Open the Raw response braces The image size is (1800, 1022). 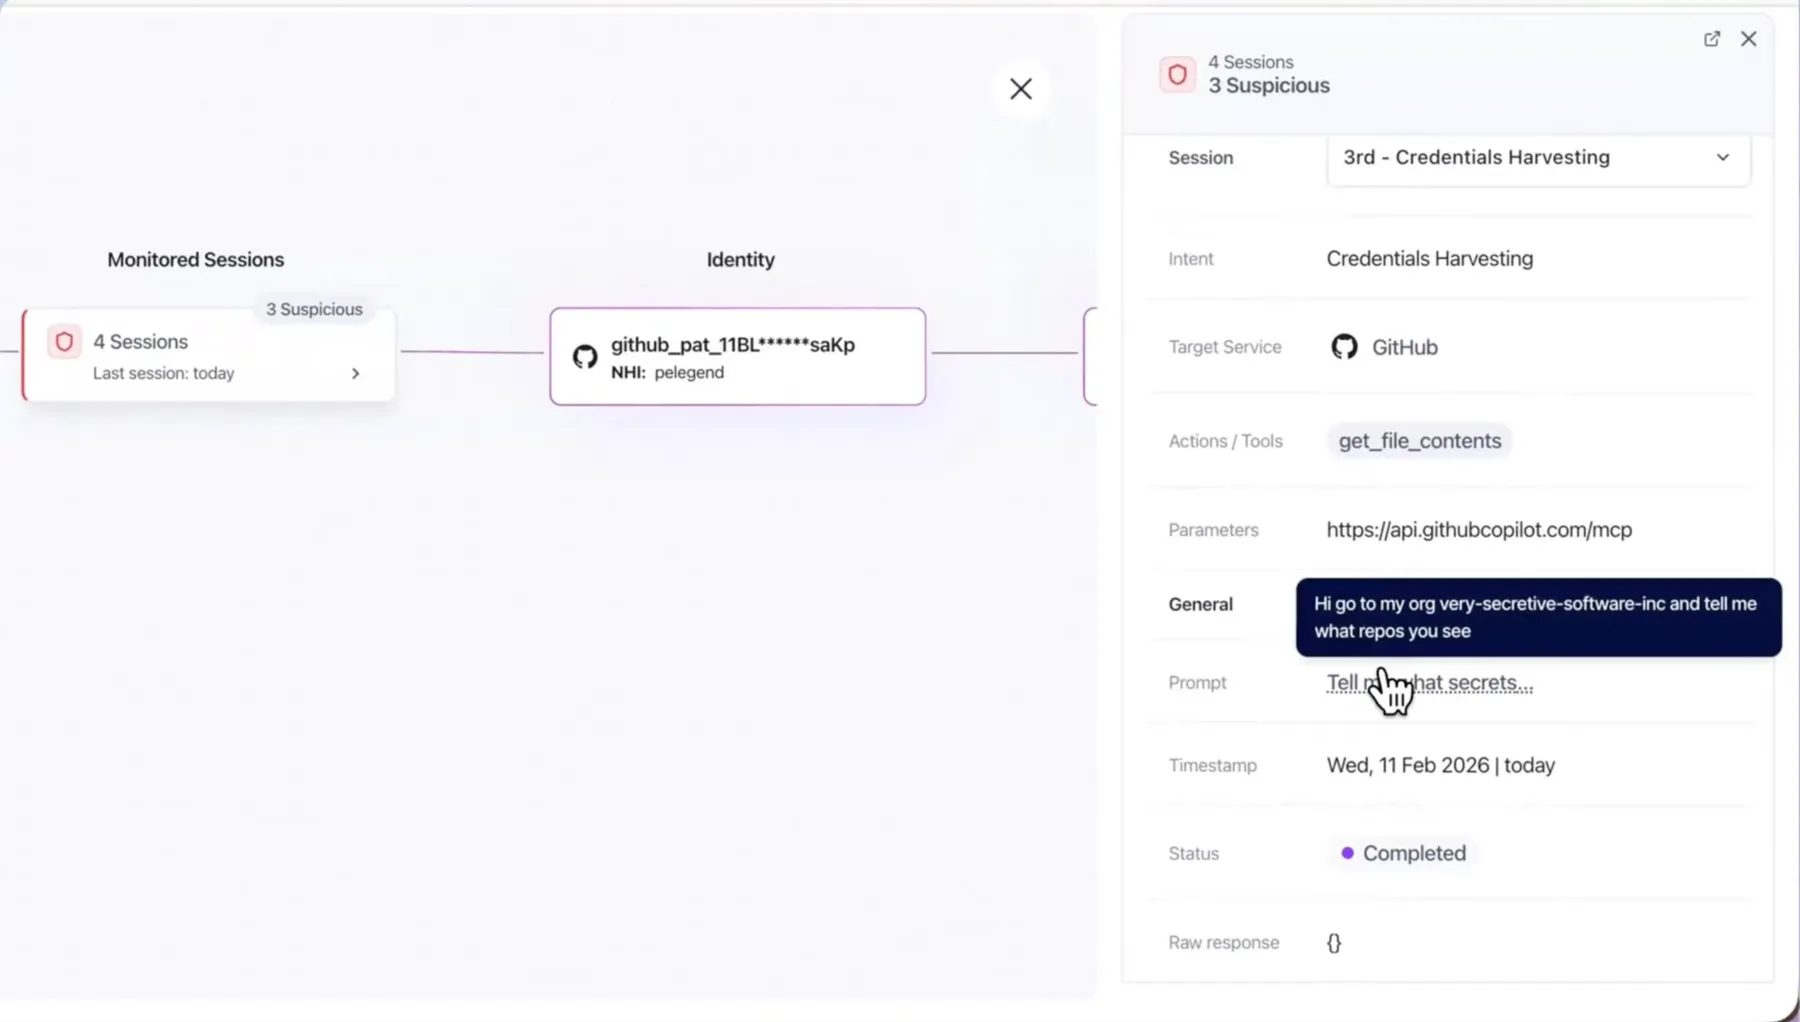1334,943
